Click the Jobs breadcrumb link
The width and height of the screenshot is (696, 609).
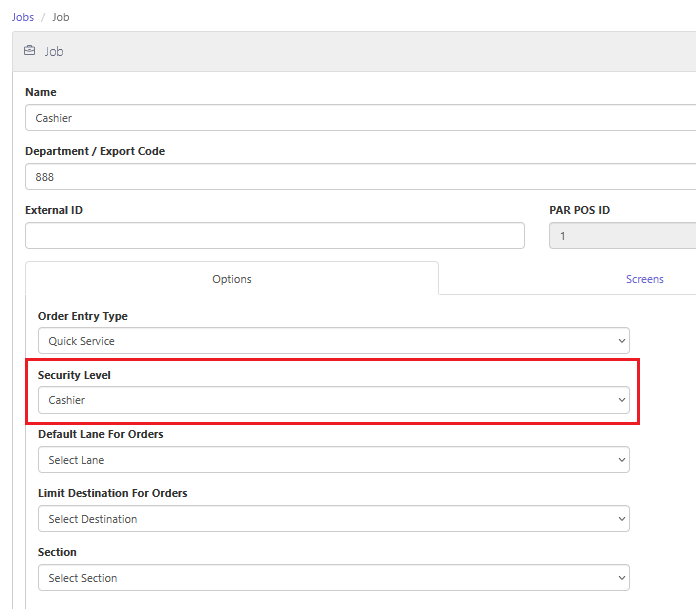(23, 17)
